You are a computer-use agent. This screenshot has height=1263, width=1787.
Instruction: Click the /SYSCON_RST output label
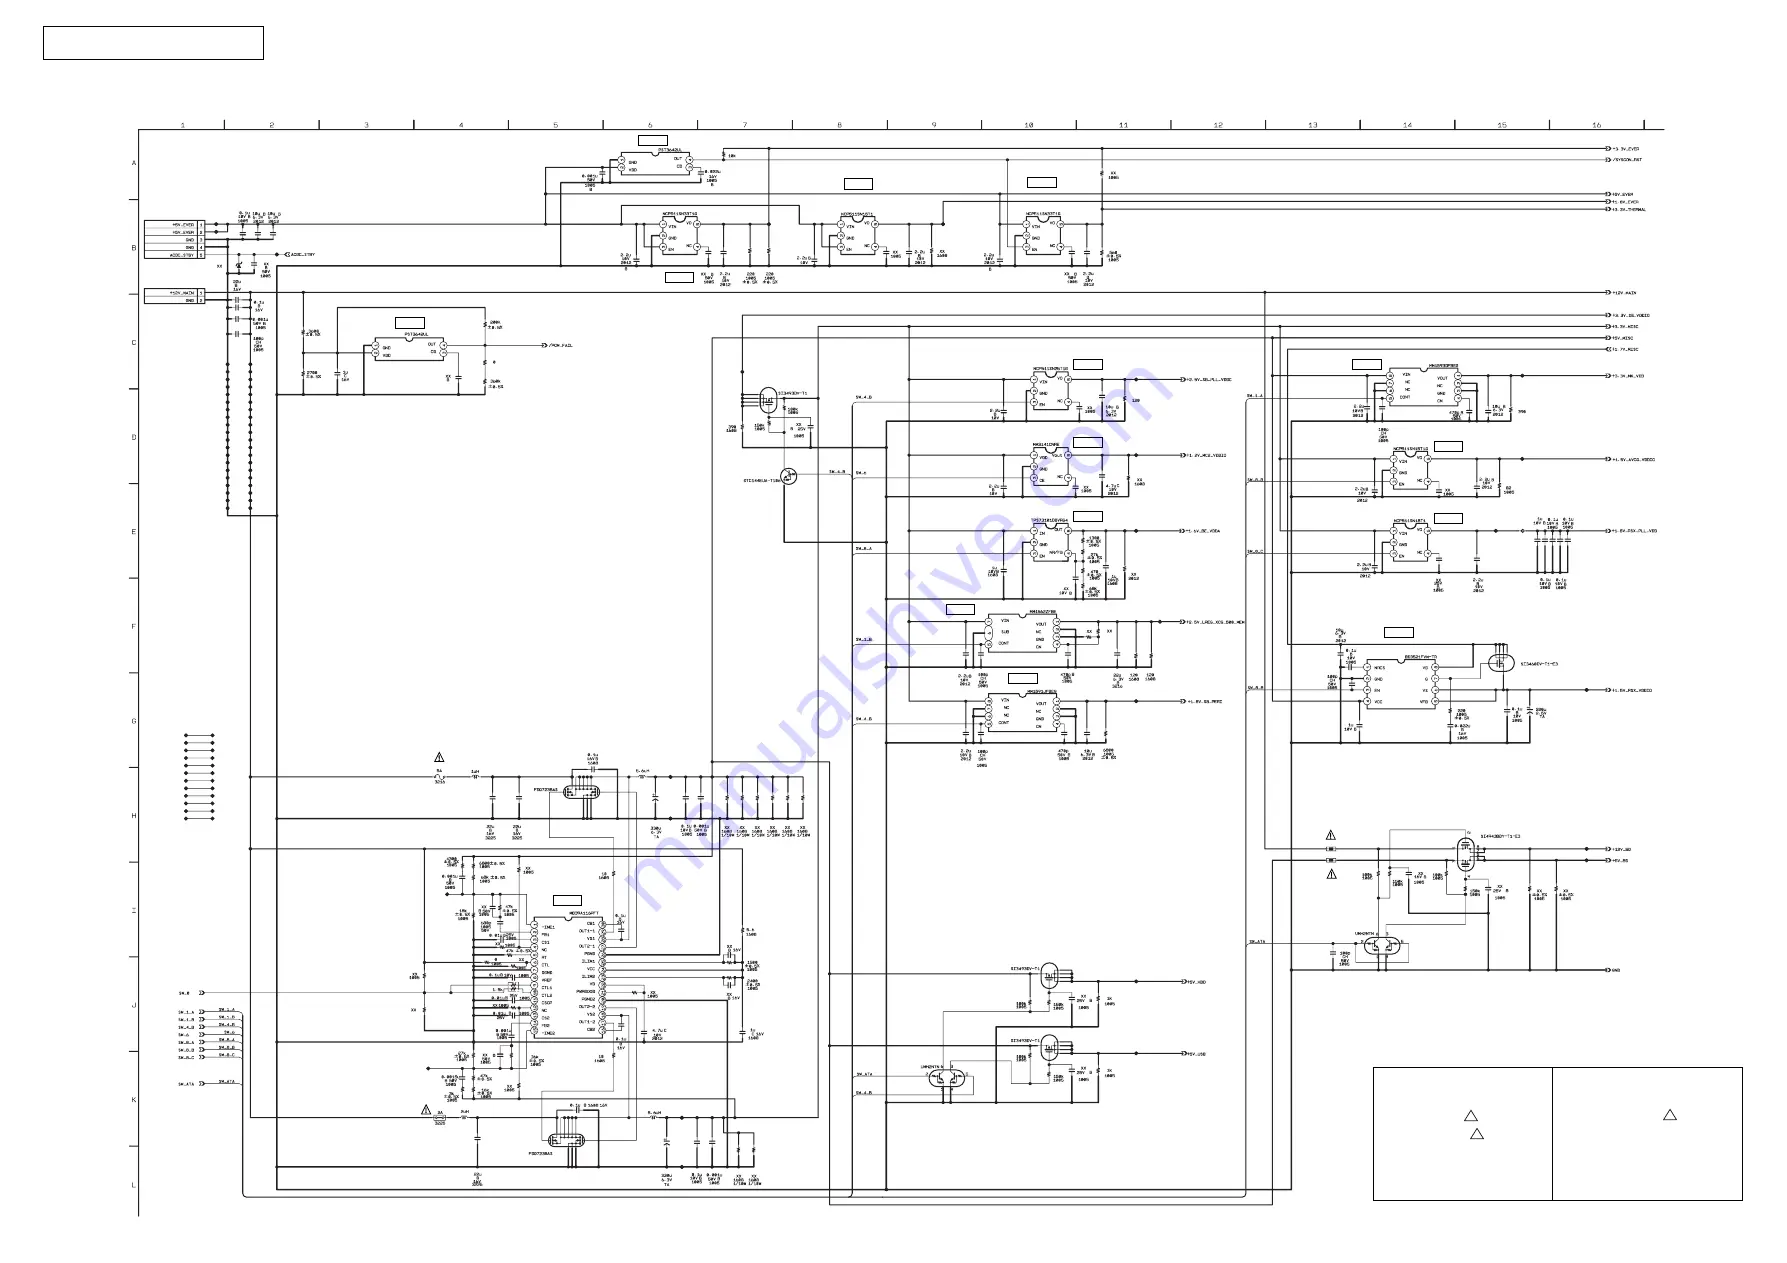point(1627,159)
